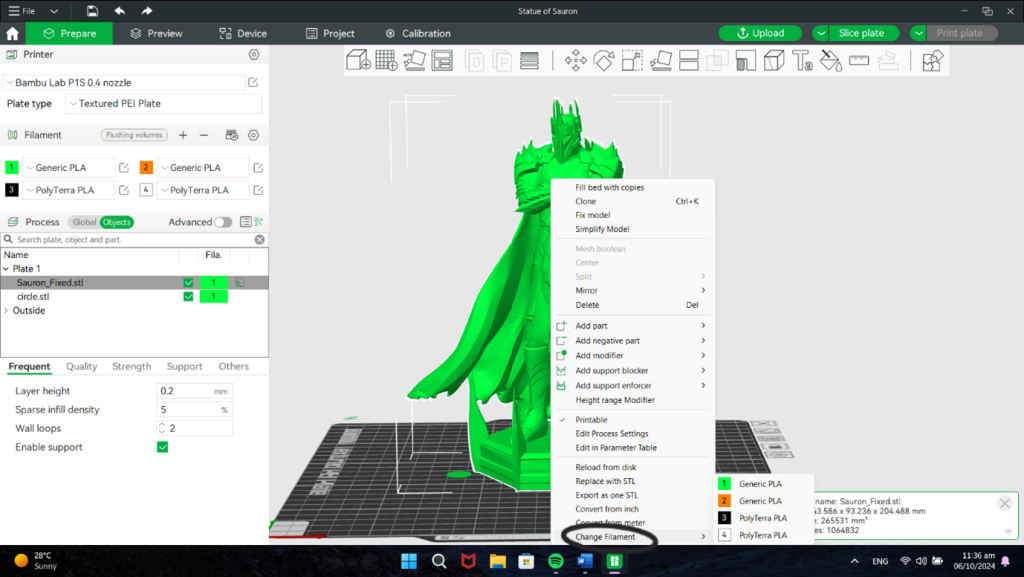This screenshot has width=1024, height=577.
Task: Add a filament with the plus icon
Action: [183, 135]
